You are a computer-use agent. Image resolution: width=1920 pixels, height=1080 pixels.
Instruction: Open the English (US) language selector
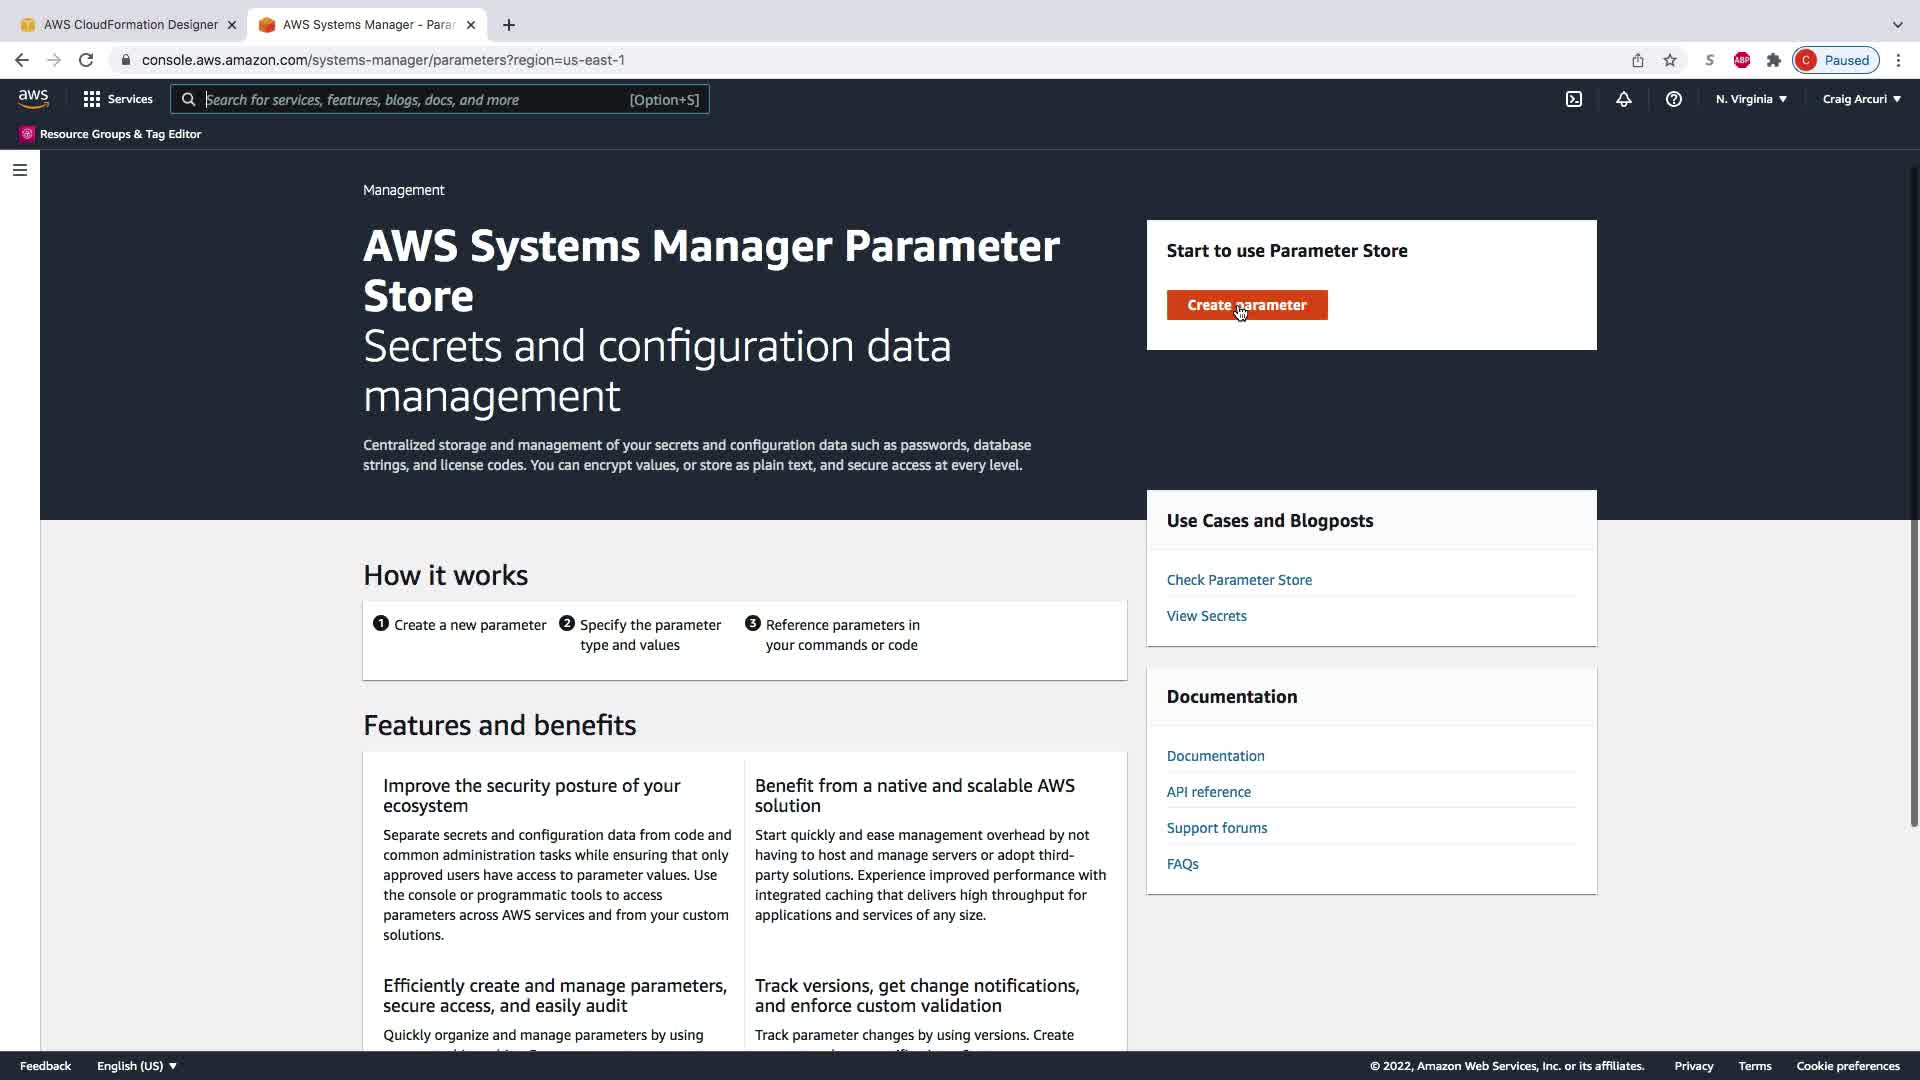136,1066
